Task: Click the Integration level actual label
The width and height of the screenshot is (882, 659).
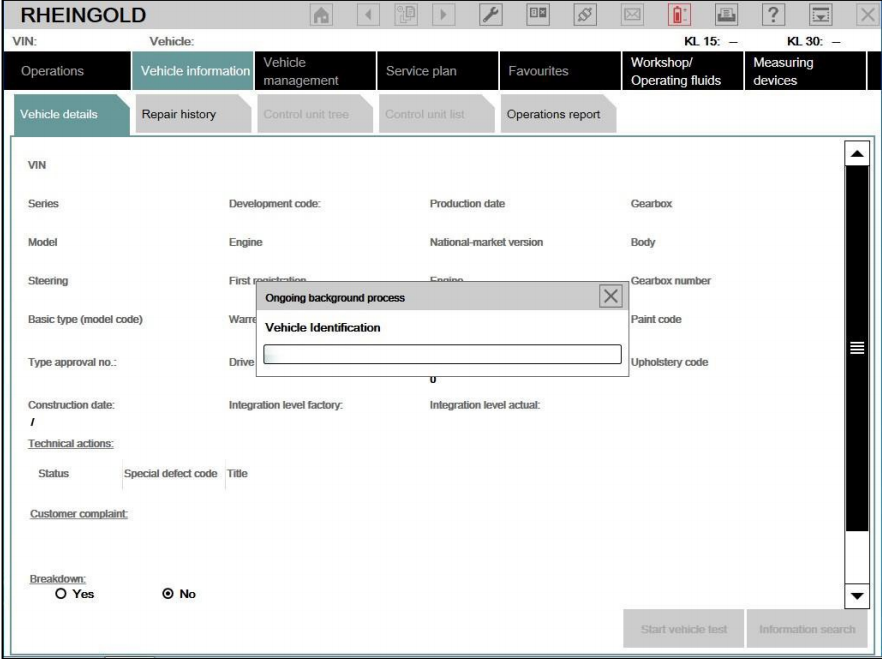Action: click(484, 405)
